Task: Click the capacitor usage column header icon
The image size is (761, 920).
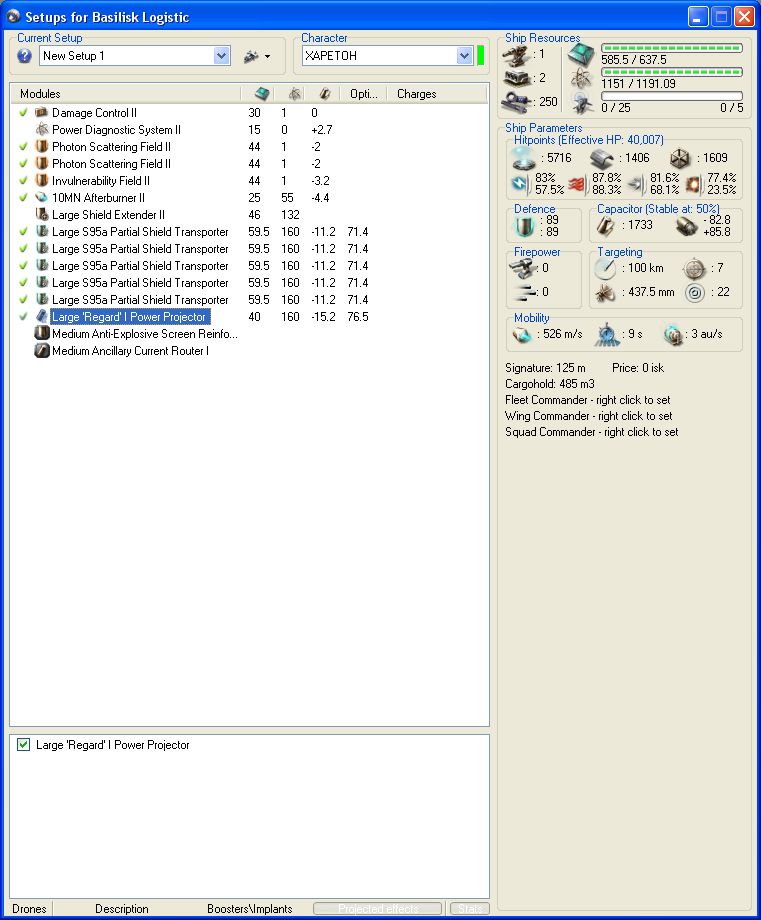Action: (324, 93)
